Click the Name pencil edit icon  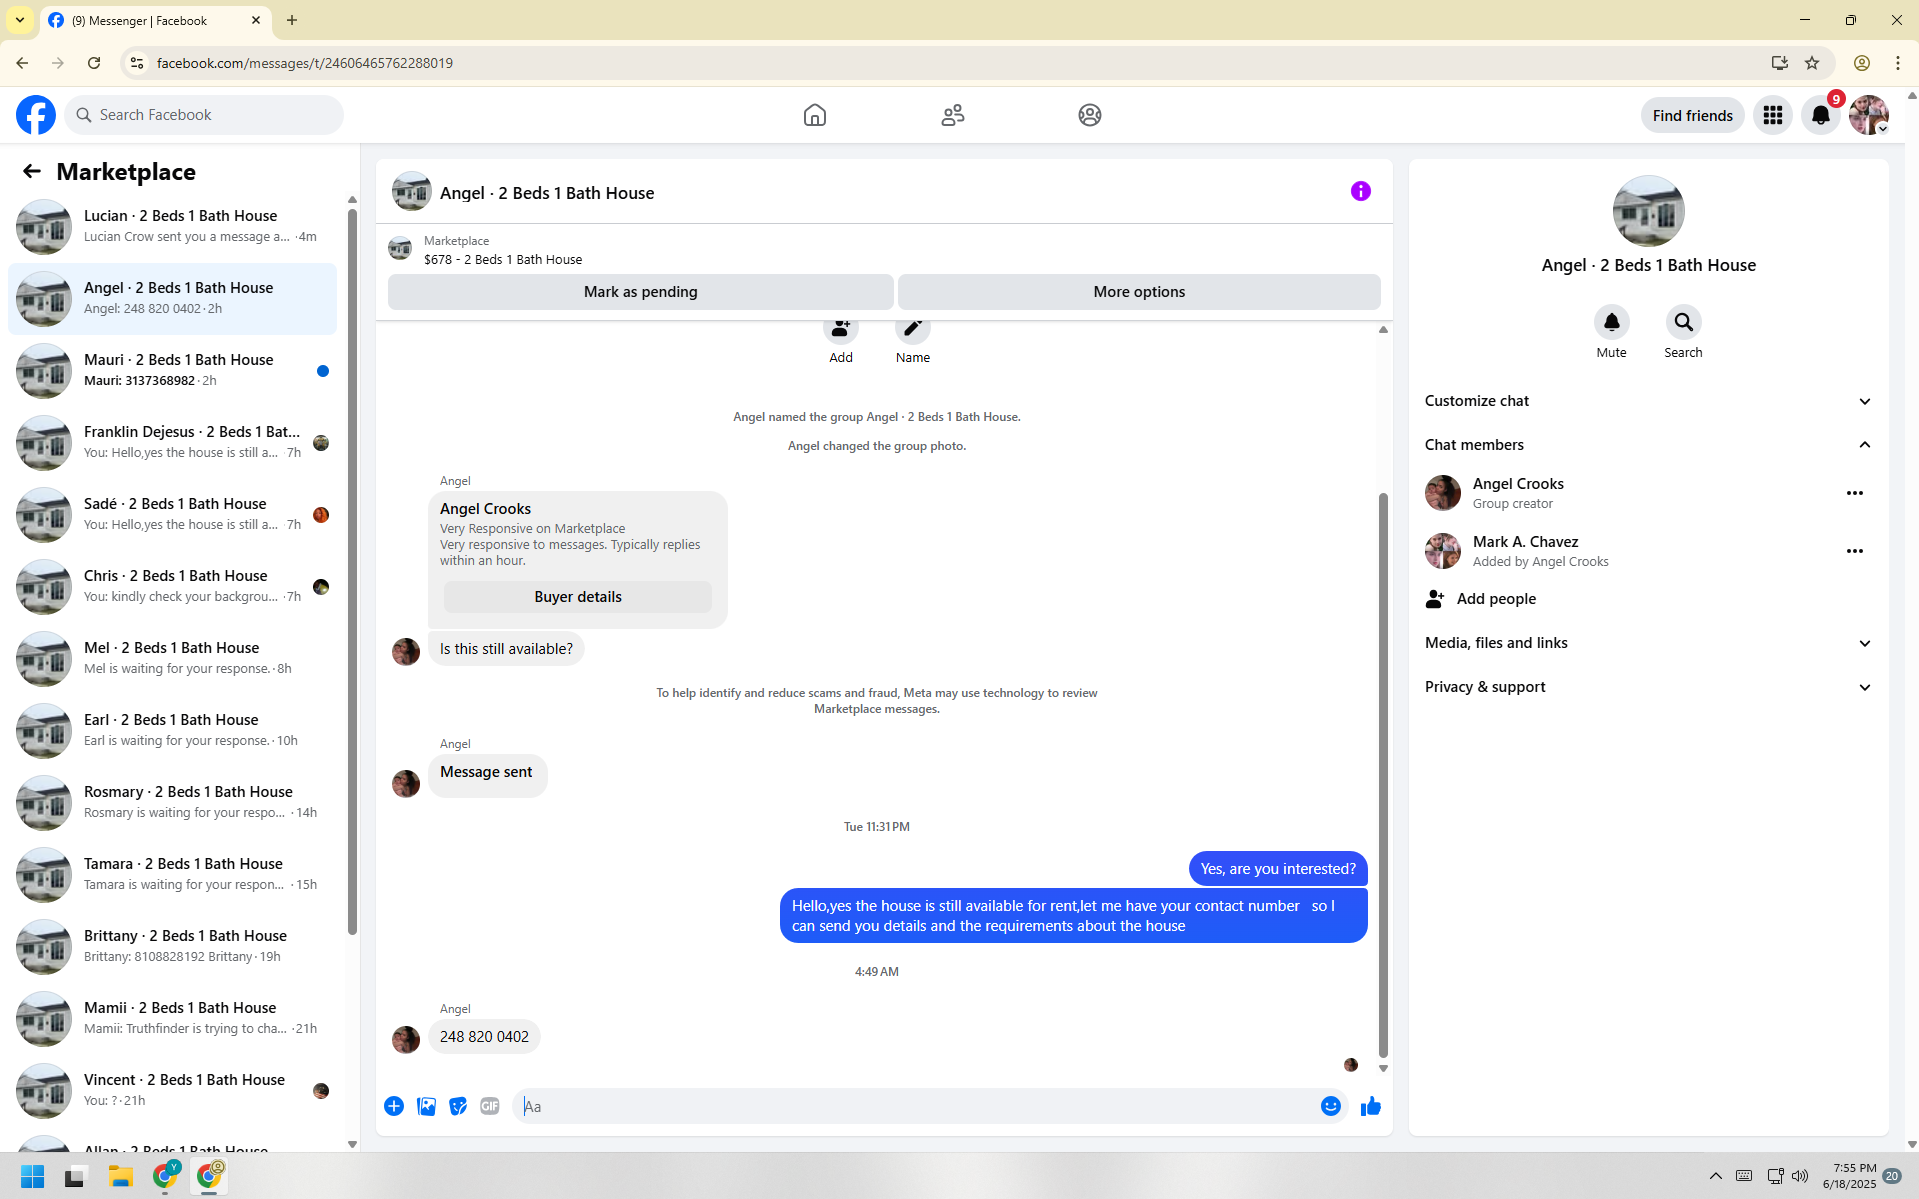tap(913, 328)
